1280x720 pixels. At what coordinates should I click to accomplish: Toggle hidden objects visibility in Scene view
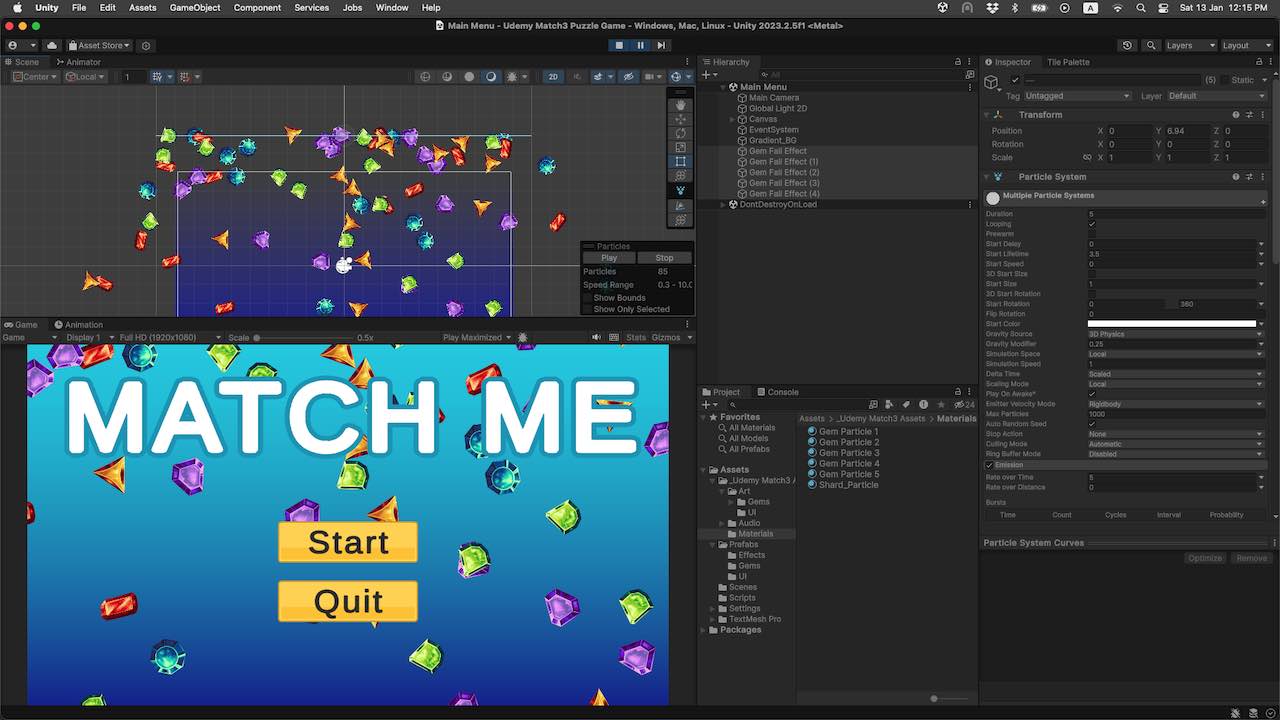coord(629,77)
